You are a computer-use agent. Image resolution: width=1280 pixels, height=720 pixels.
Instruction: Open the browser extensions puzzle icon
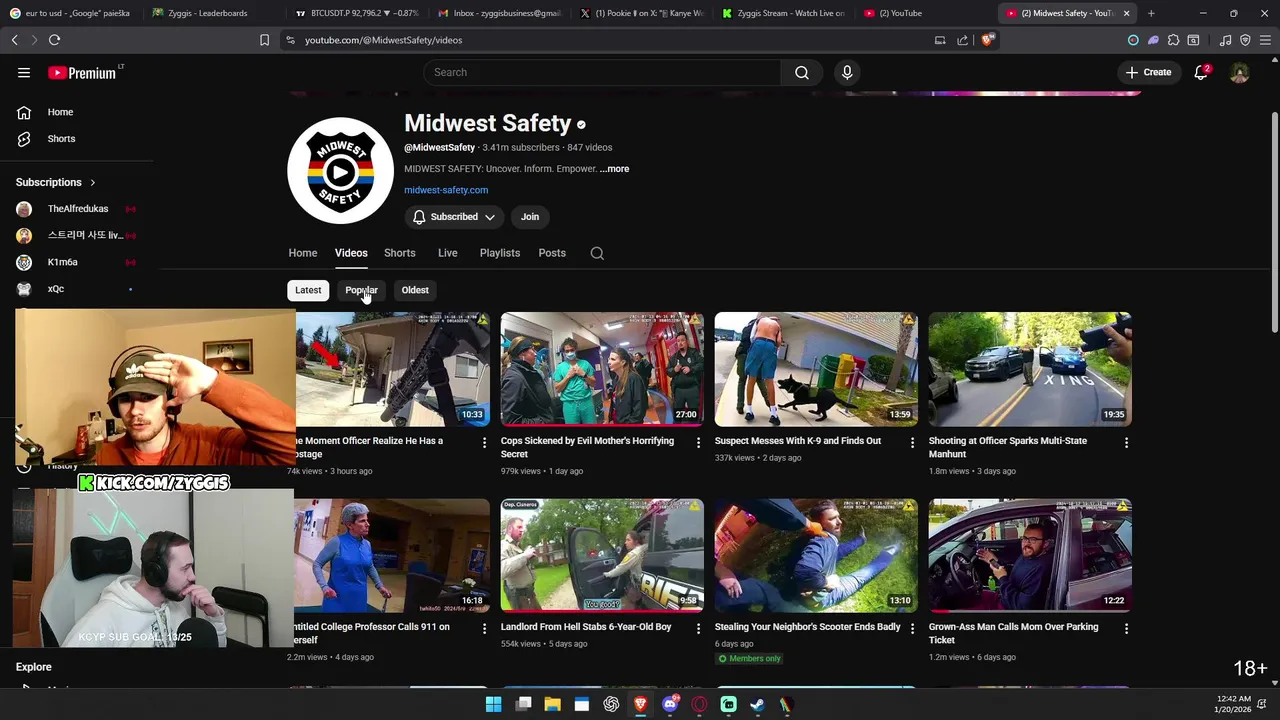(1173, 40)
